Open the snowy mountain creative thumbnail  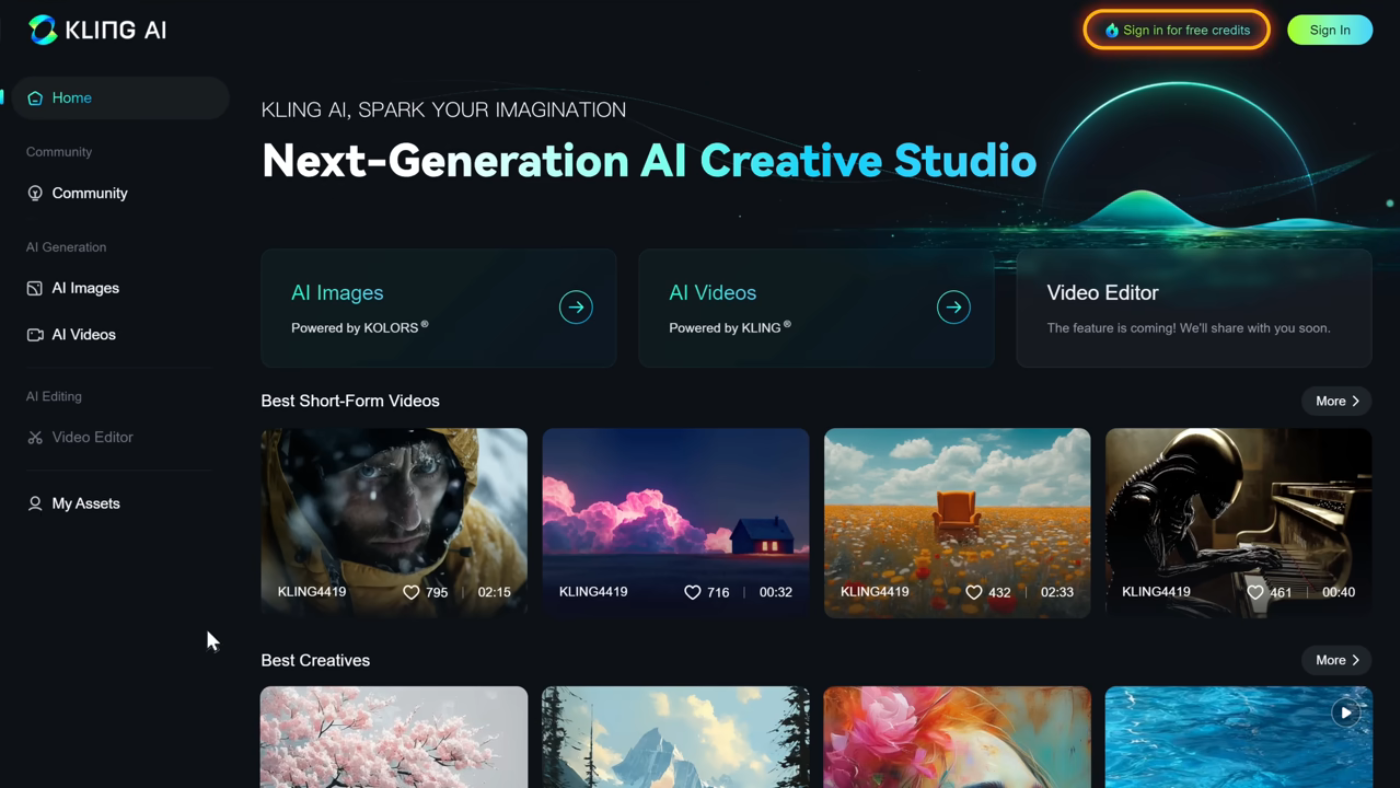676,737
